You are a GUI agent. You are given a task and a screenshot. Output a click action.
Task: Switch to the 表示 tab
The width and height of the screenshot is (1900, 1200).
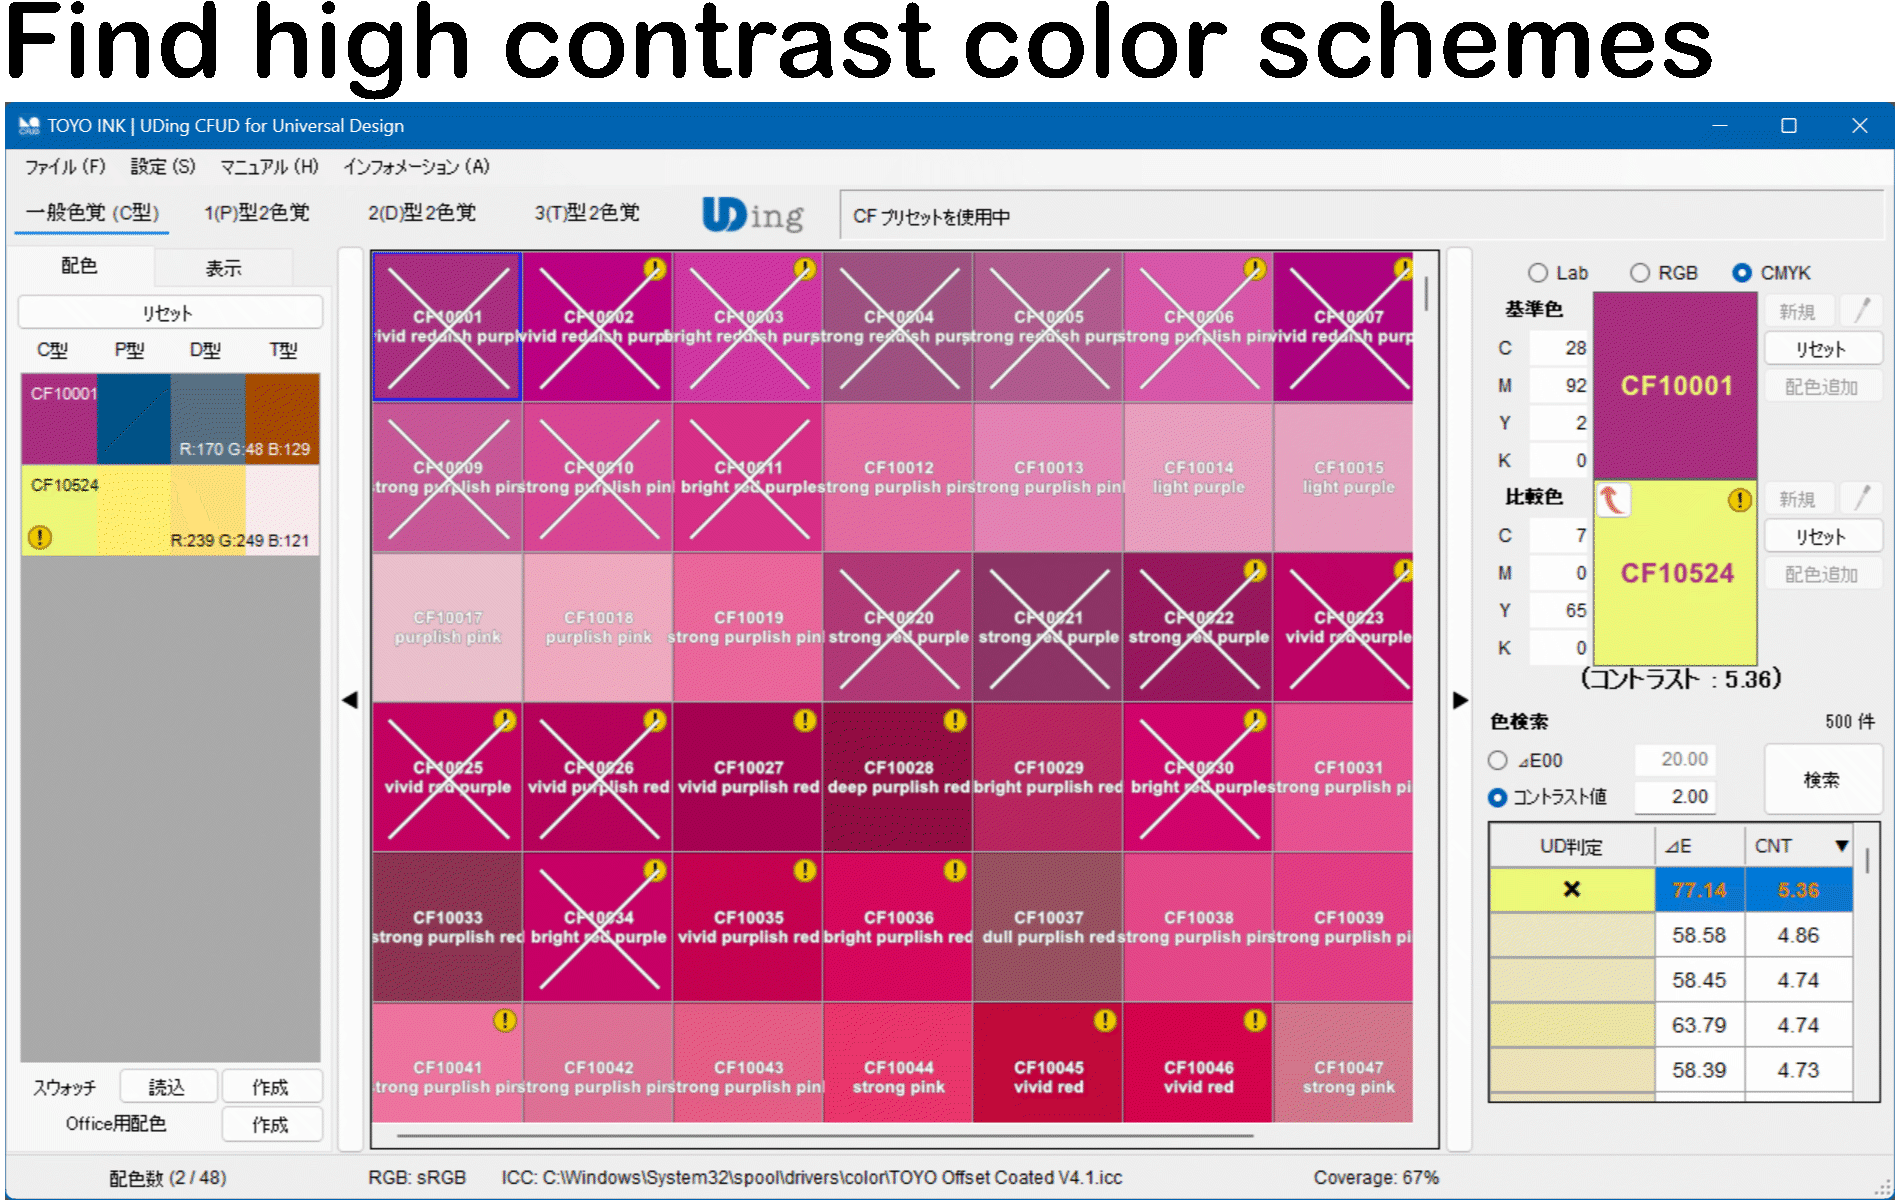pos(223,268)
